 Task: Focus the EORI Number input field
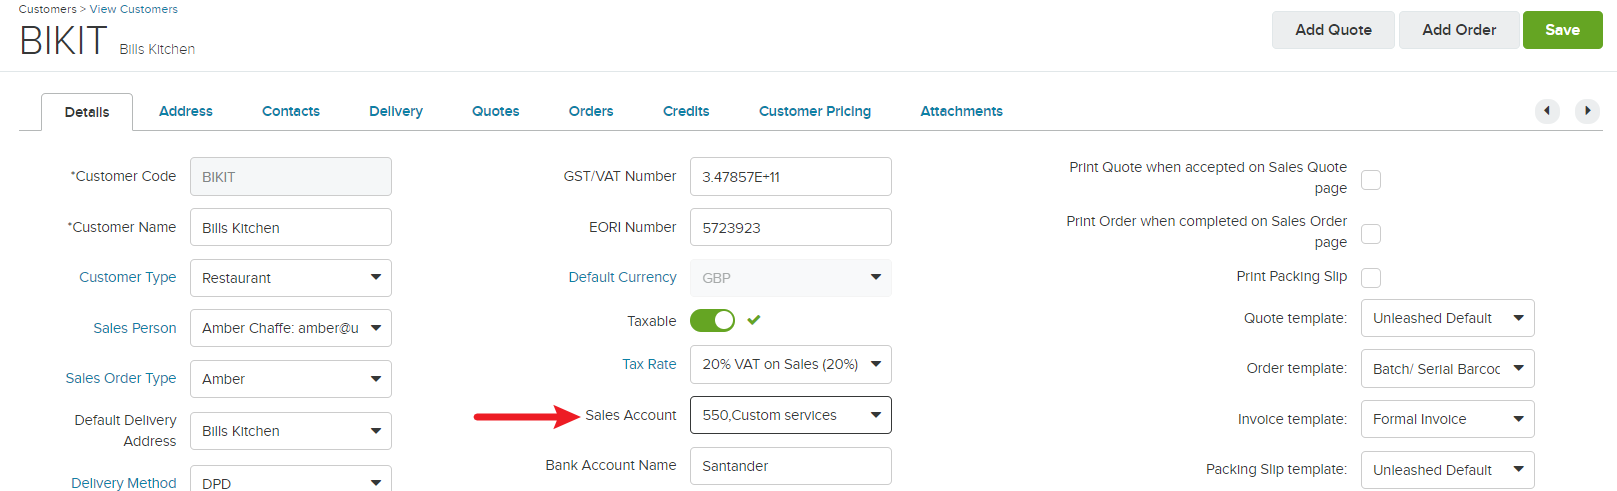pyautogui.click(x=790, y=227)
